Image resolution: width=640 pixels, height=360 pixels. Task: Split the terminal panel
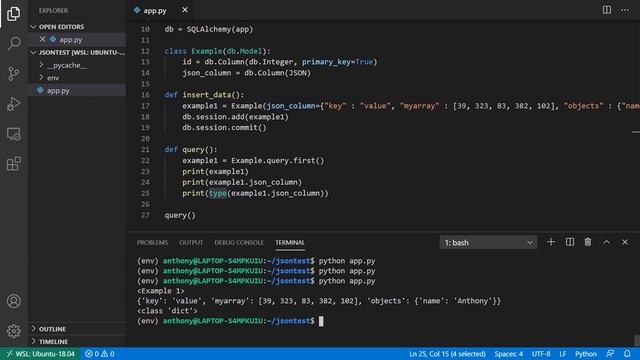(570, 242)
